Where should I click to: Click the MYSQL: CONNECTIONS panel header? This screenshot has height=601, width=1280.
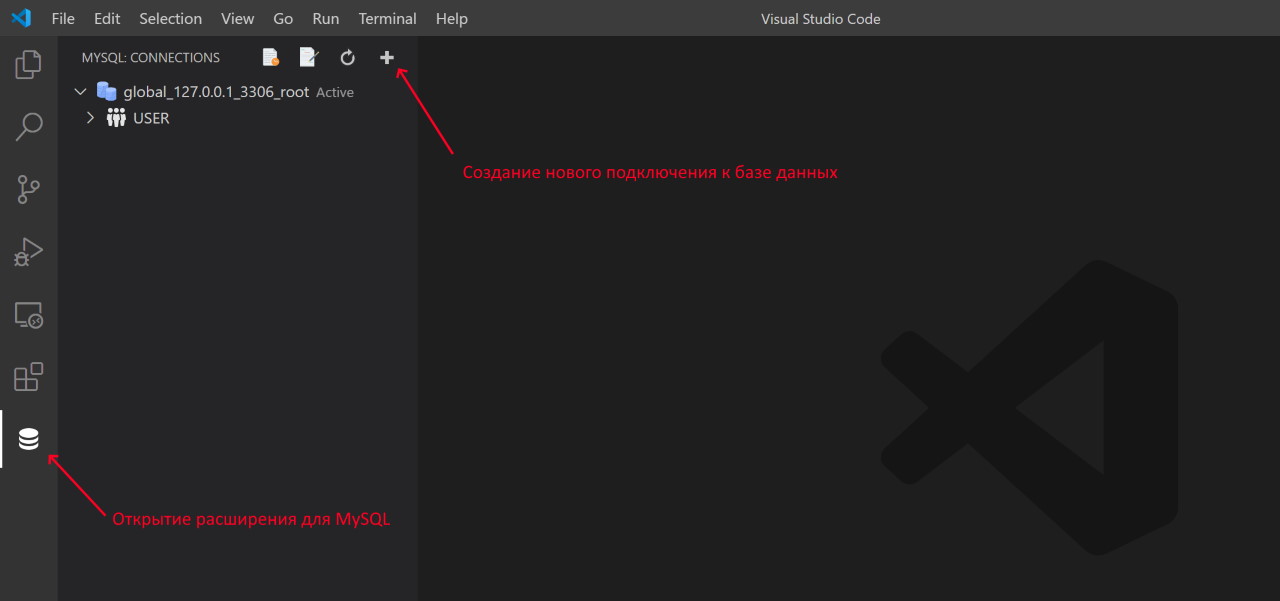151,58
